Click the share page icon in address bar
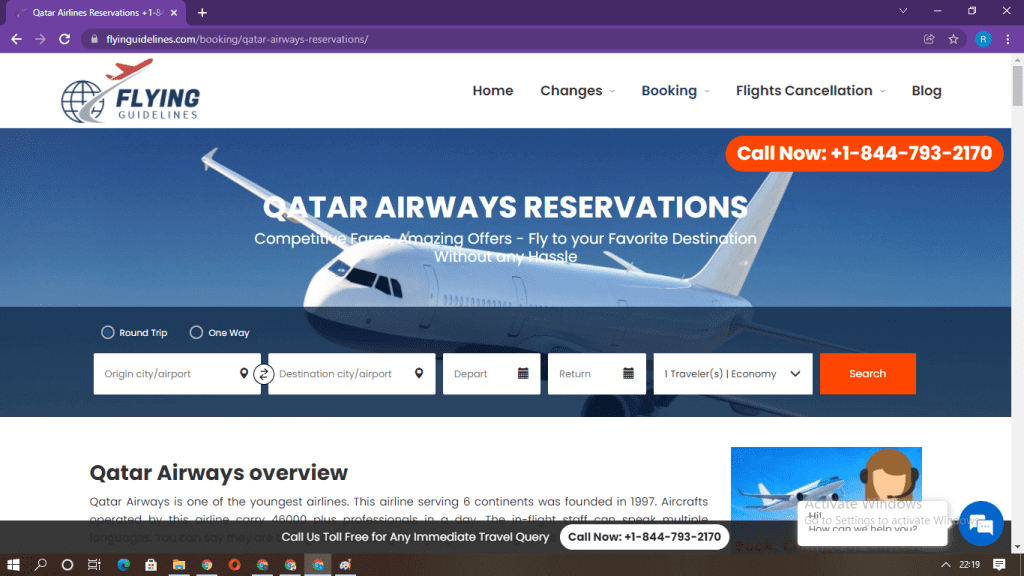The width and height of the screenshot is (1024, 576). click(x=929, y=39)
